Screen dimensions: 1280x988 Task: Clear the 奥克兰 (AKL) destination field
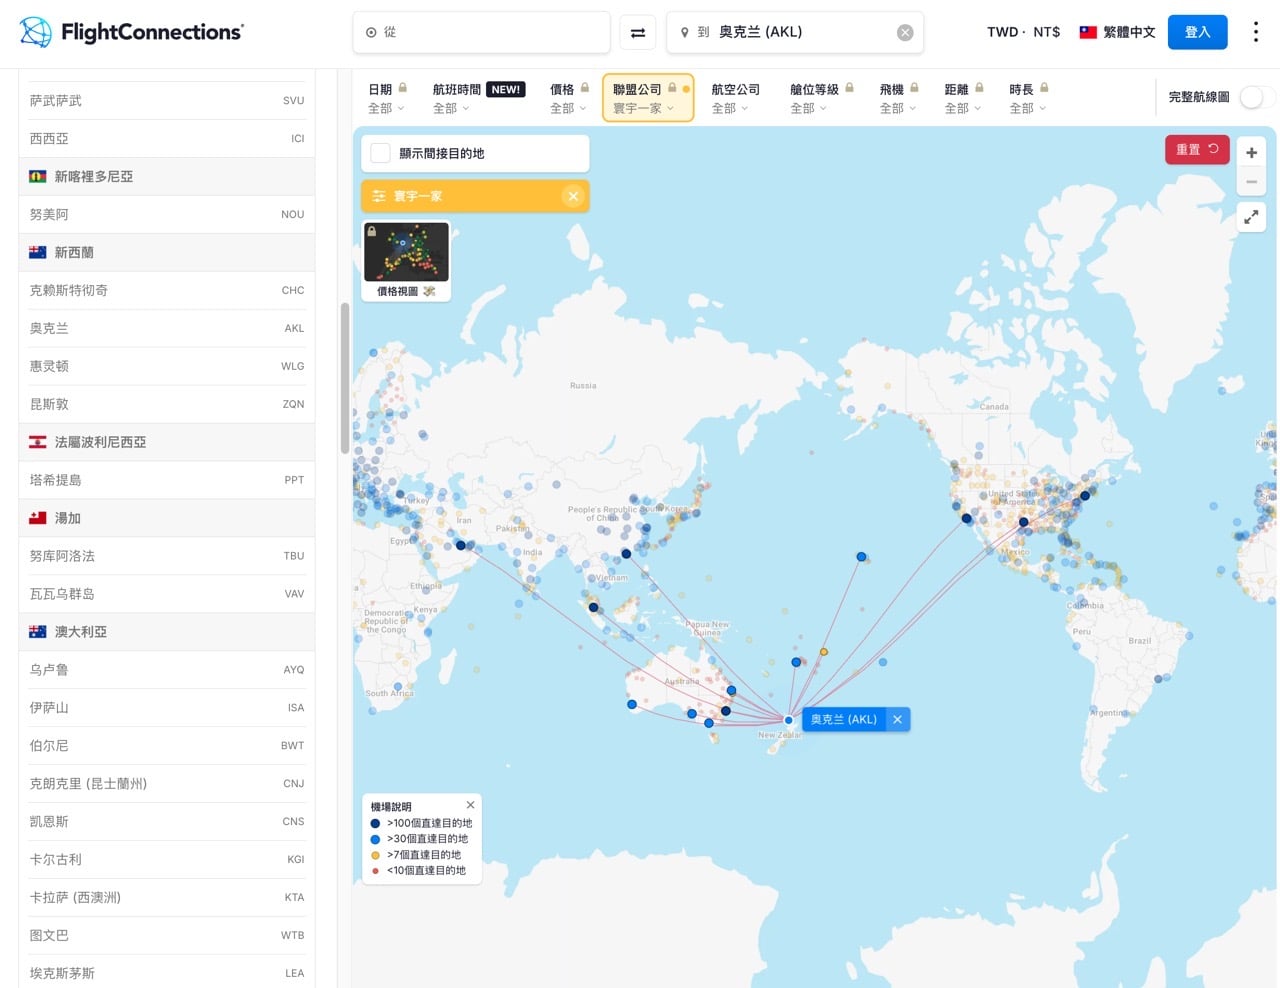pos(905,32)
